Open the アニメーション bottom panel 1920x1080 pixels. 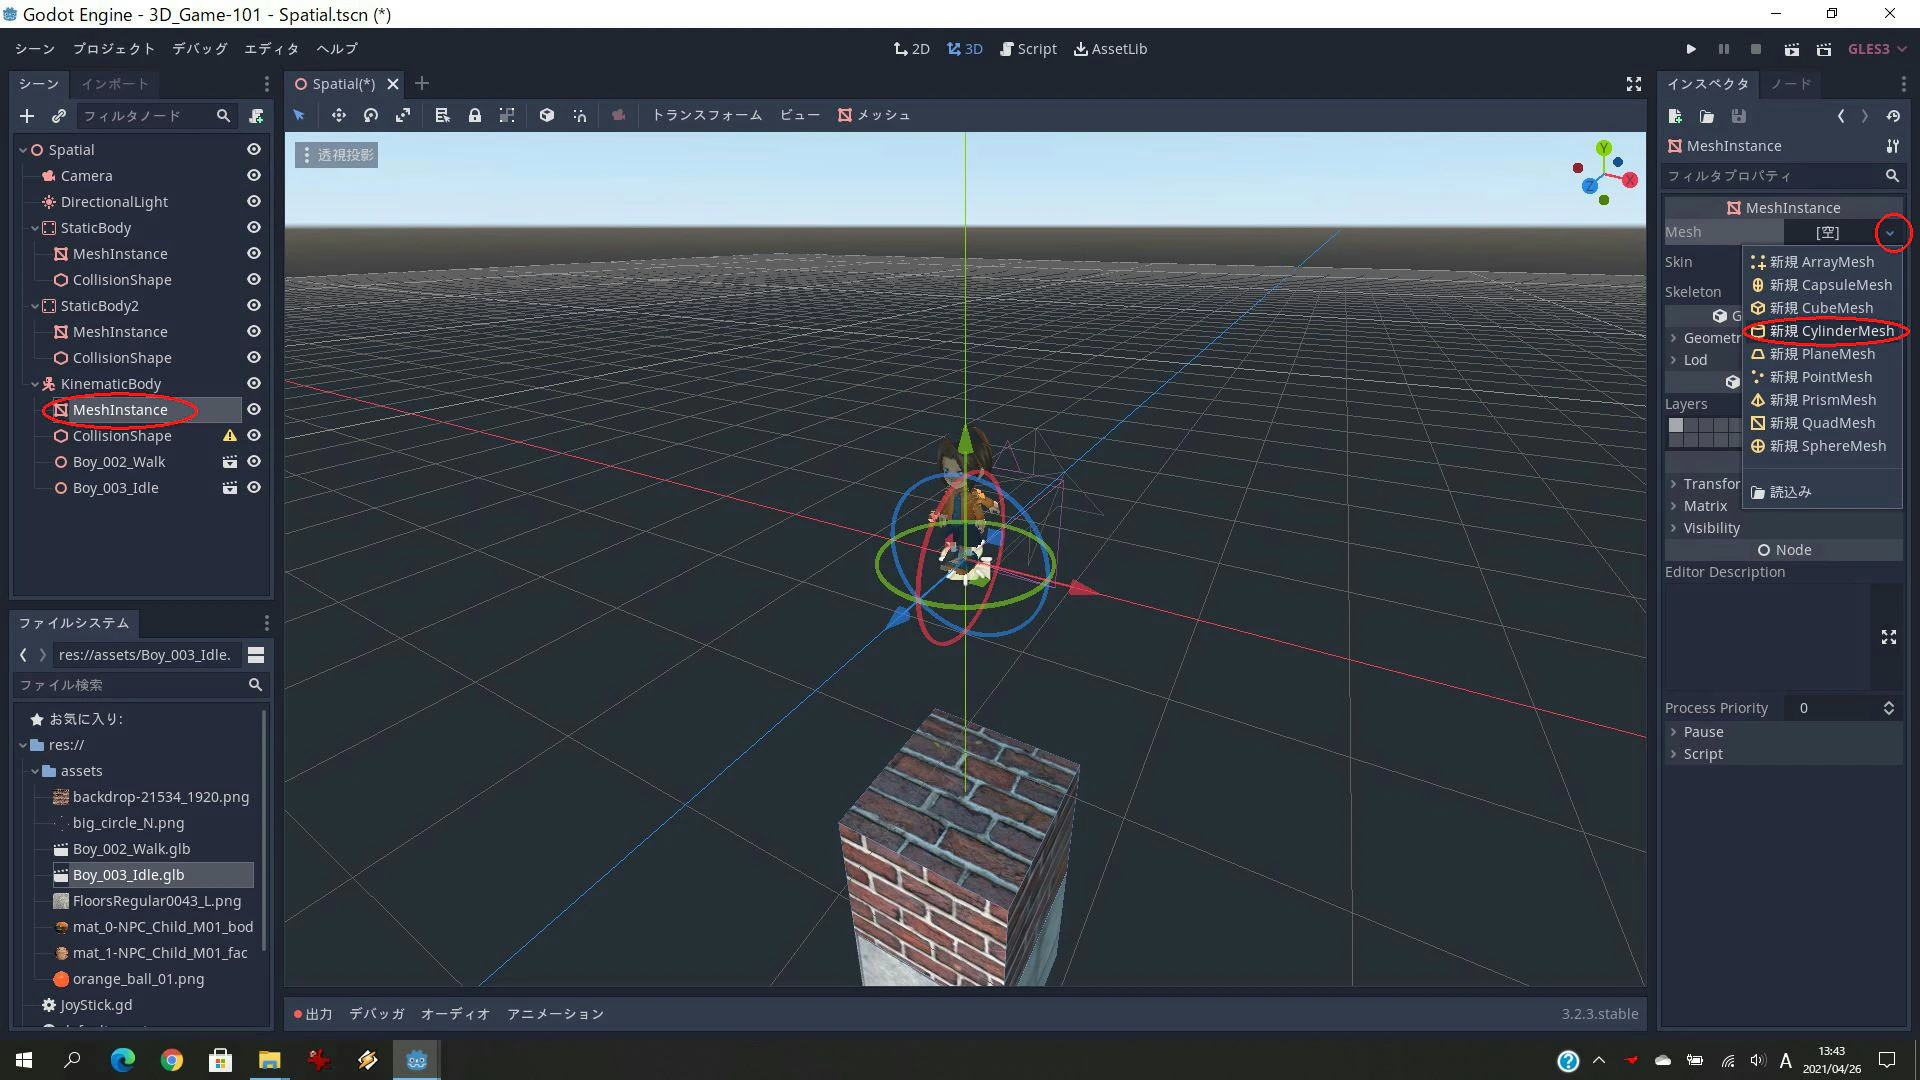click(x=556, y=1014)
